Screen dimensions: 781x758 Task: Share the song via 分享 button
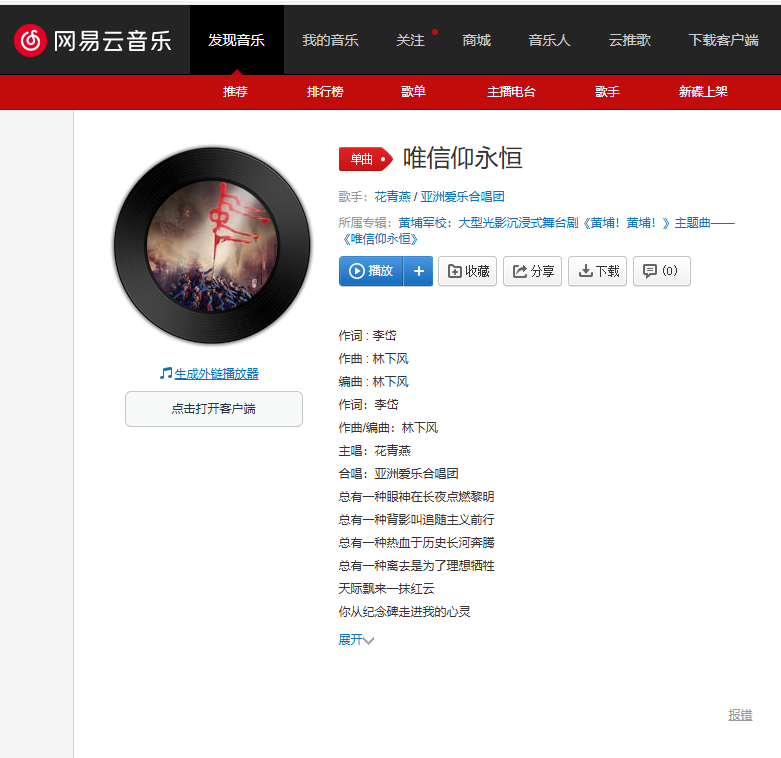pos(532,271)
